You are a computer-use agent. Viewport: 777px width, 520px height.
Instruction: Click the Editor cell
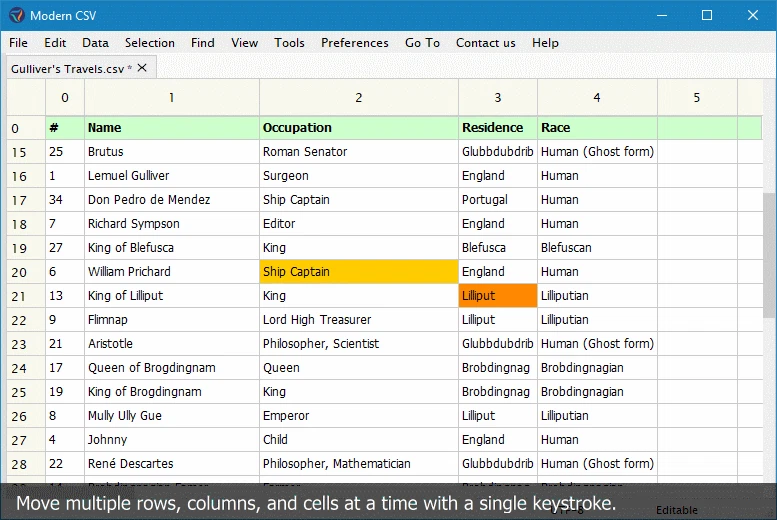[x=359, y=224]
